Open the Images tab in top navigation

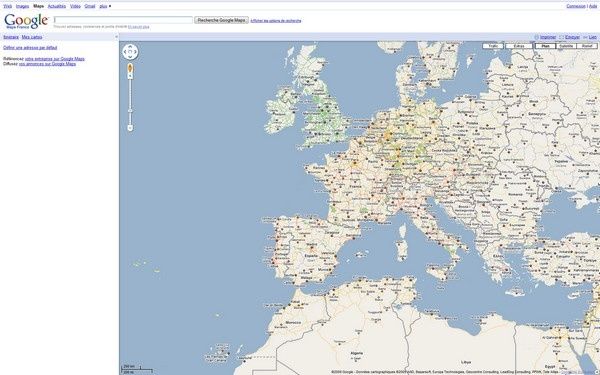tap(23, 6)
